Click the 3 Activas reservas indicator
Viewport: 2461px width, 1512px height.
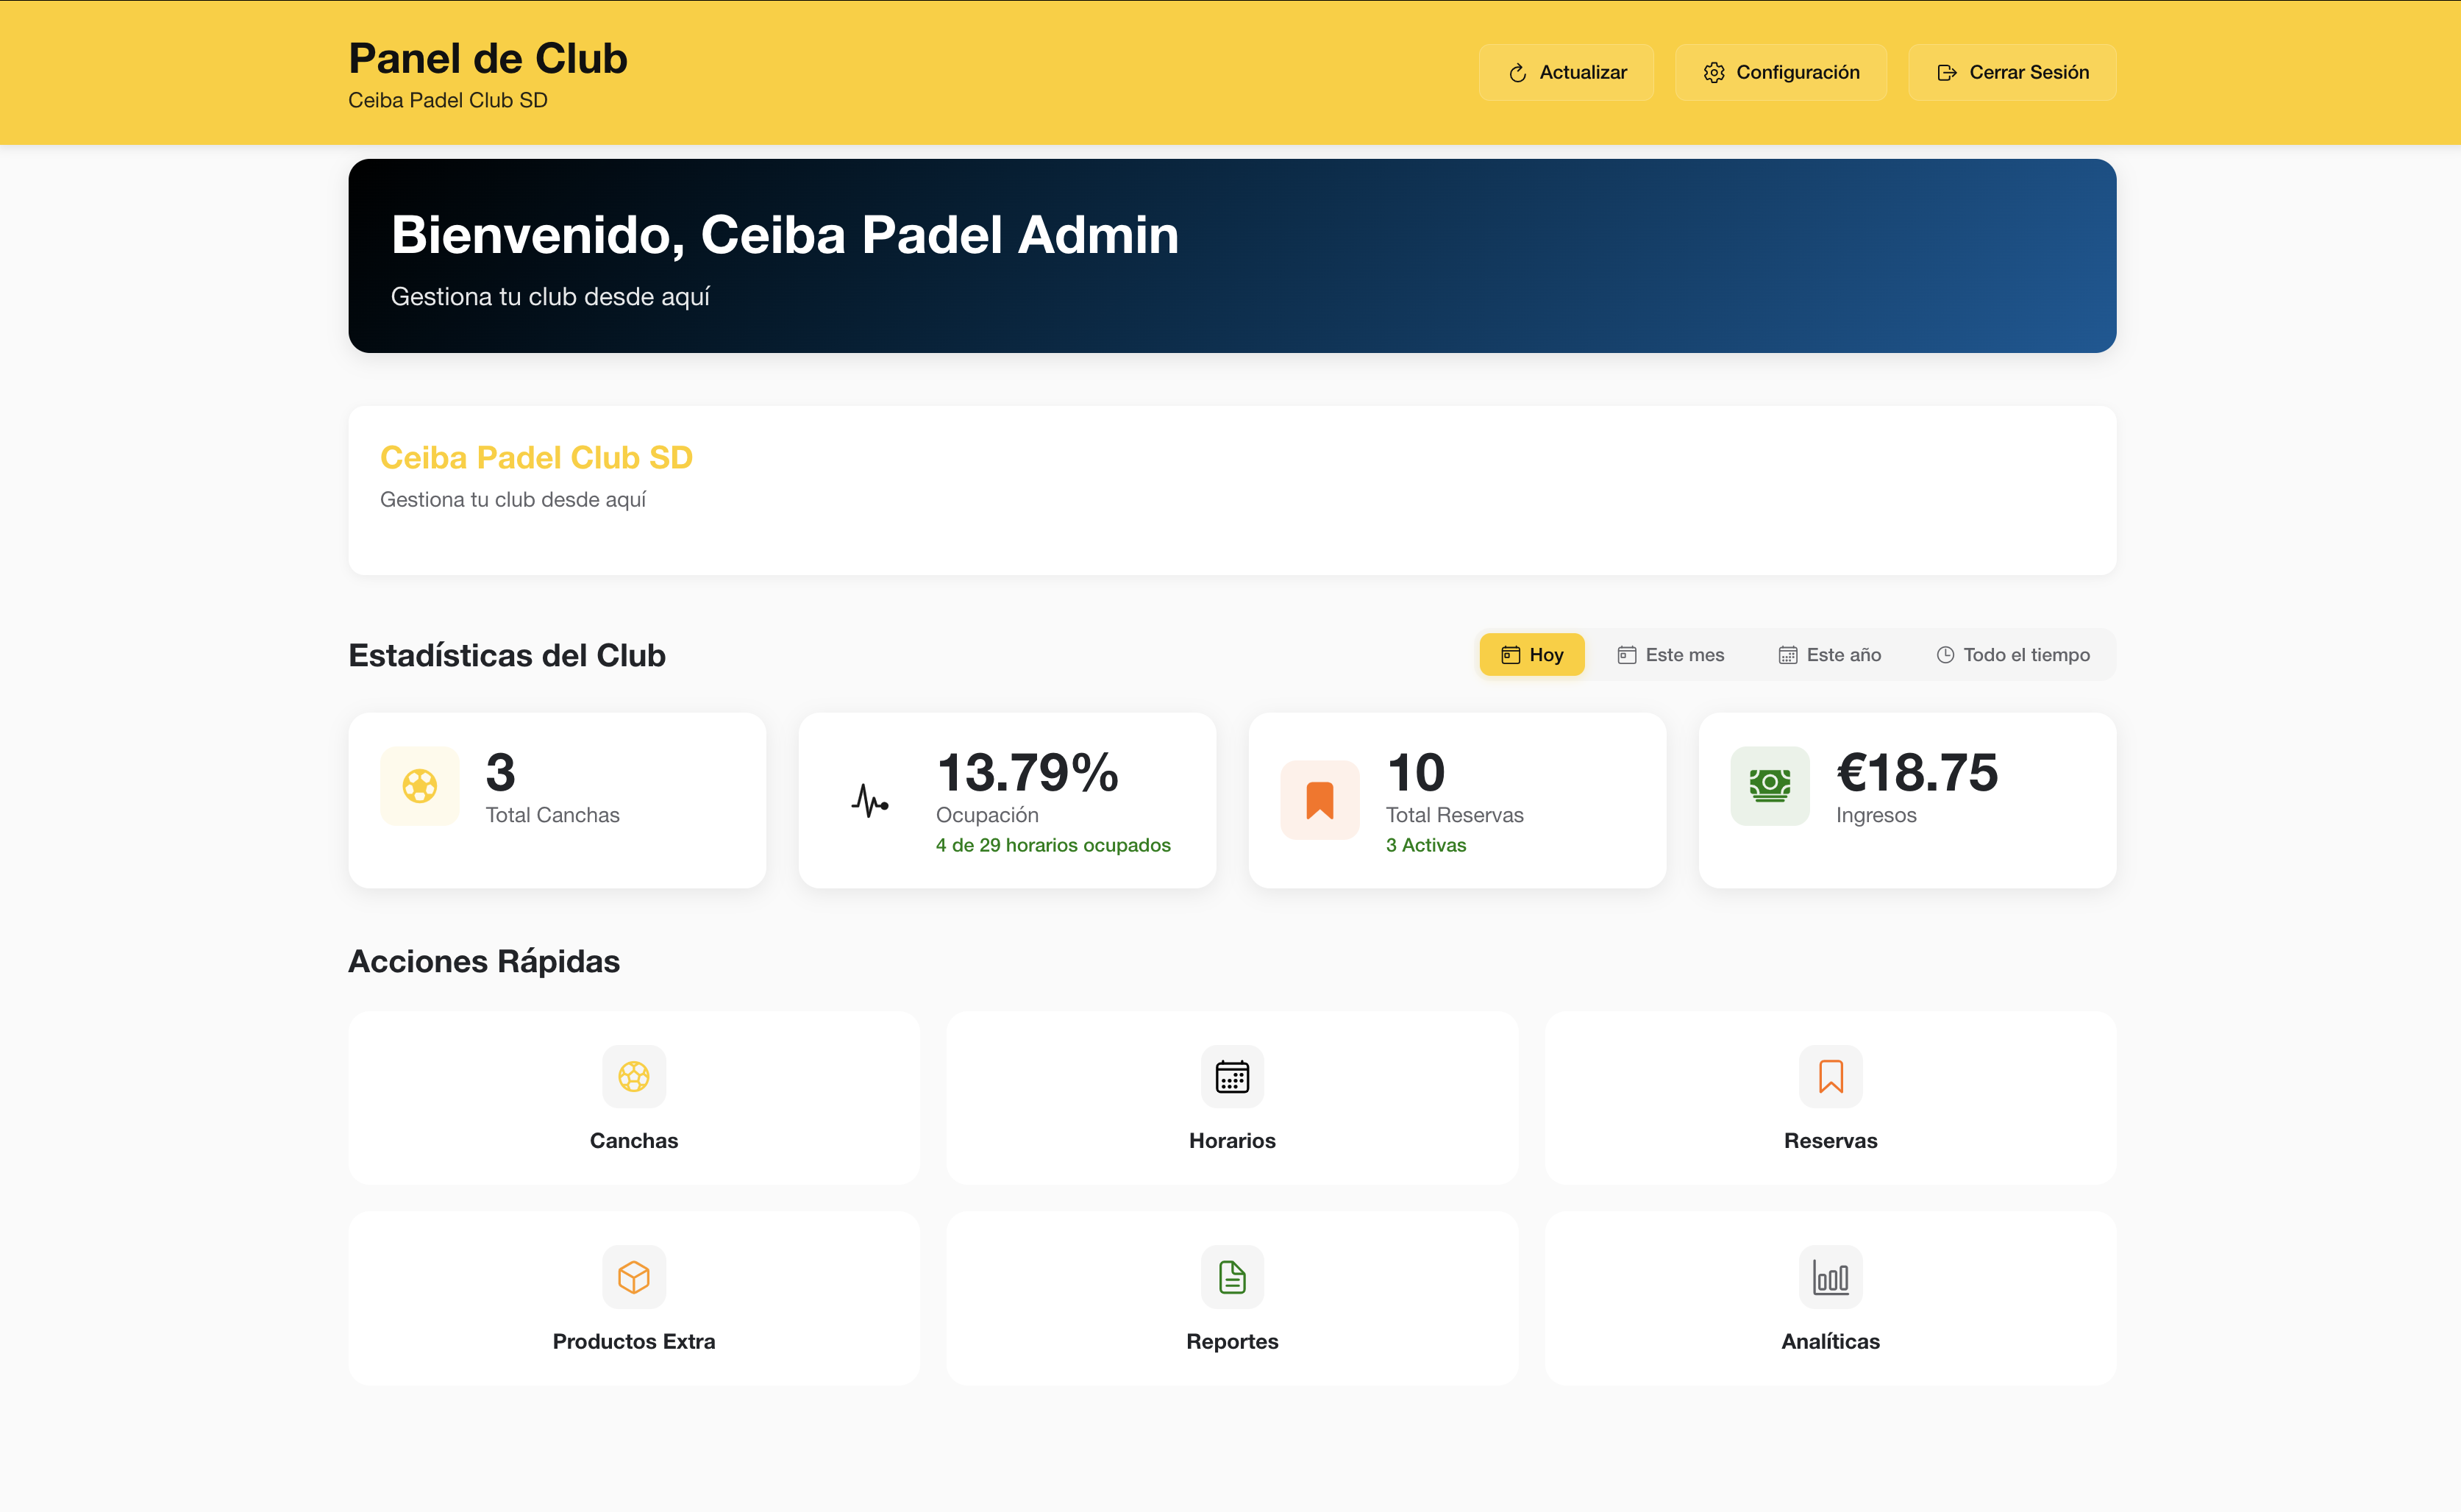click(1425, 845)
